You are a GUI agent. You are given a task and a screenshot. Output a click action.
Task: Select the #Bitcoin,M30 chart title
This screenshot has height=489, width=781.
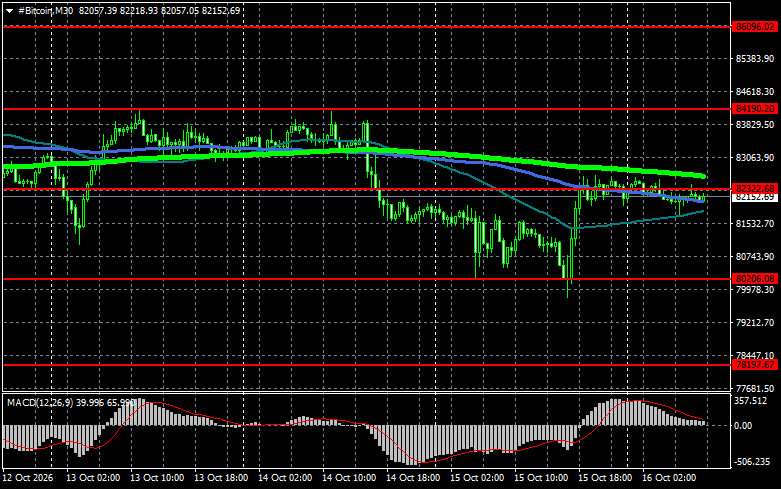tap(45, 10)
